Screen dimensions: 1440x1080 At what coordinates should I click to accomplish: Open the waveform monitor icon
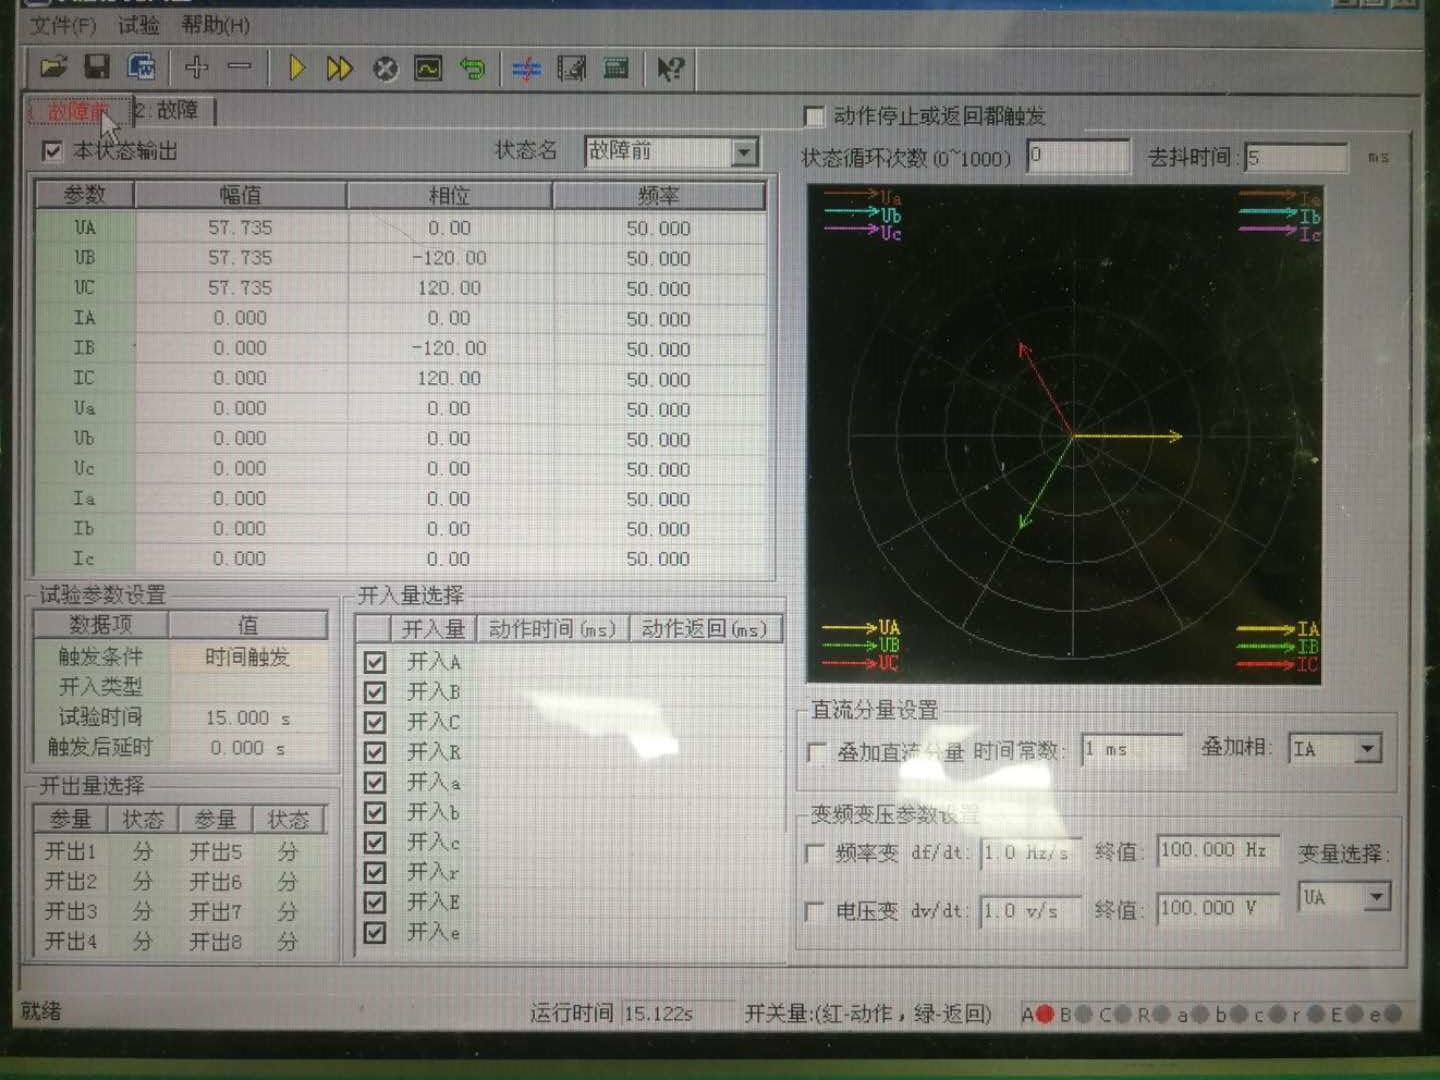[x=428, y=68]
